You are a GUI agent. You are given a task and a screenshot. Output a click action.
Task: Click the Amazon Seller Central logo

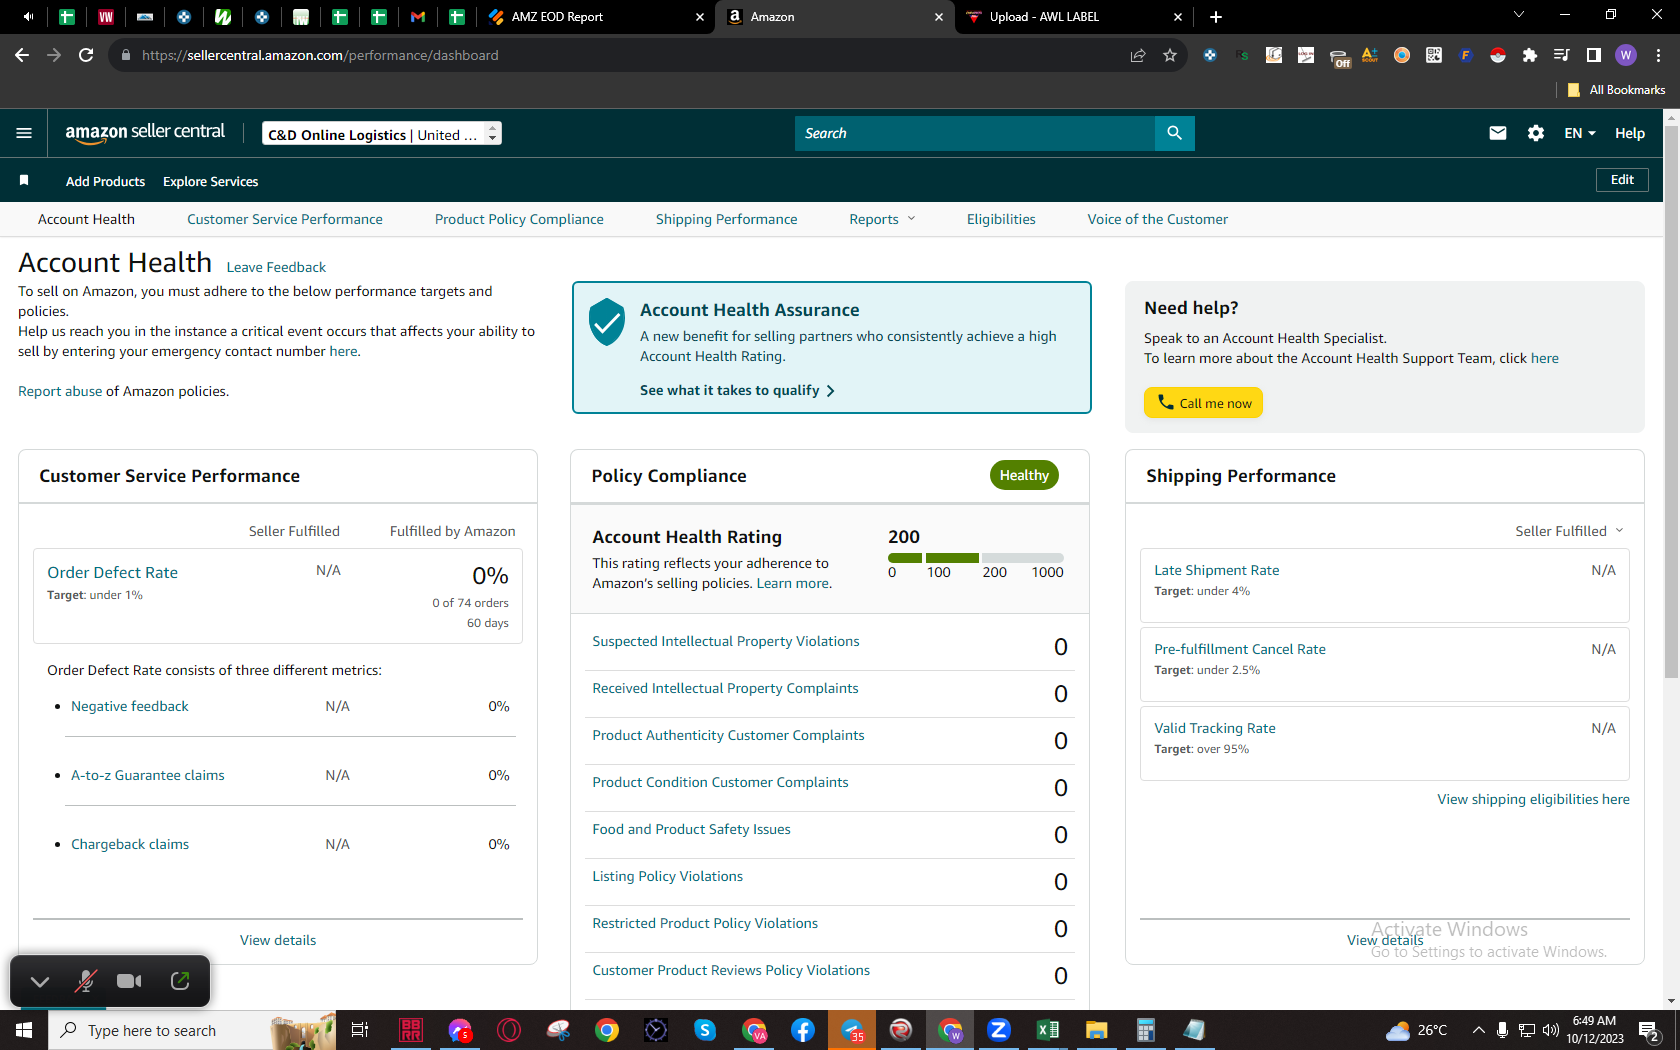coord(145,133)
